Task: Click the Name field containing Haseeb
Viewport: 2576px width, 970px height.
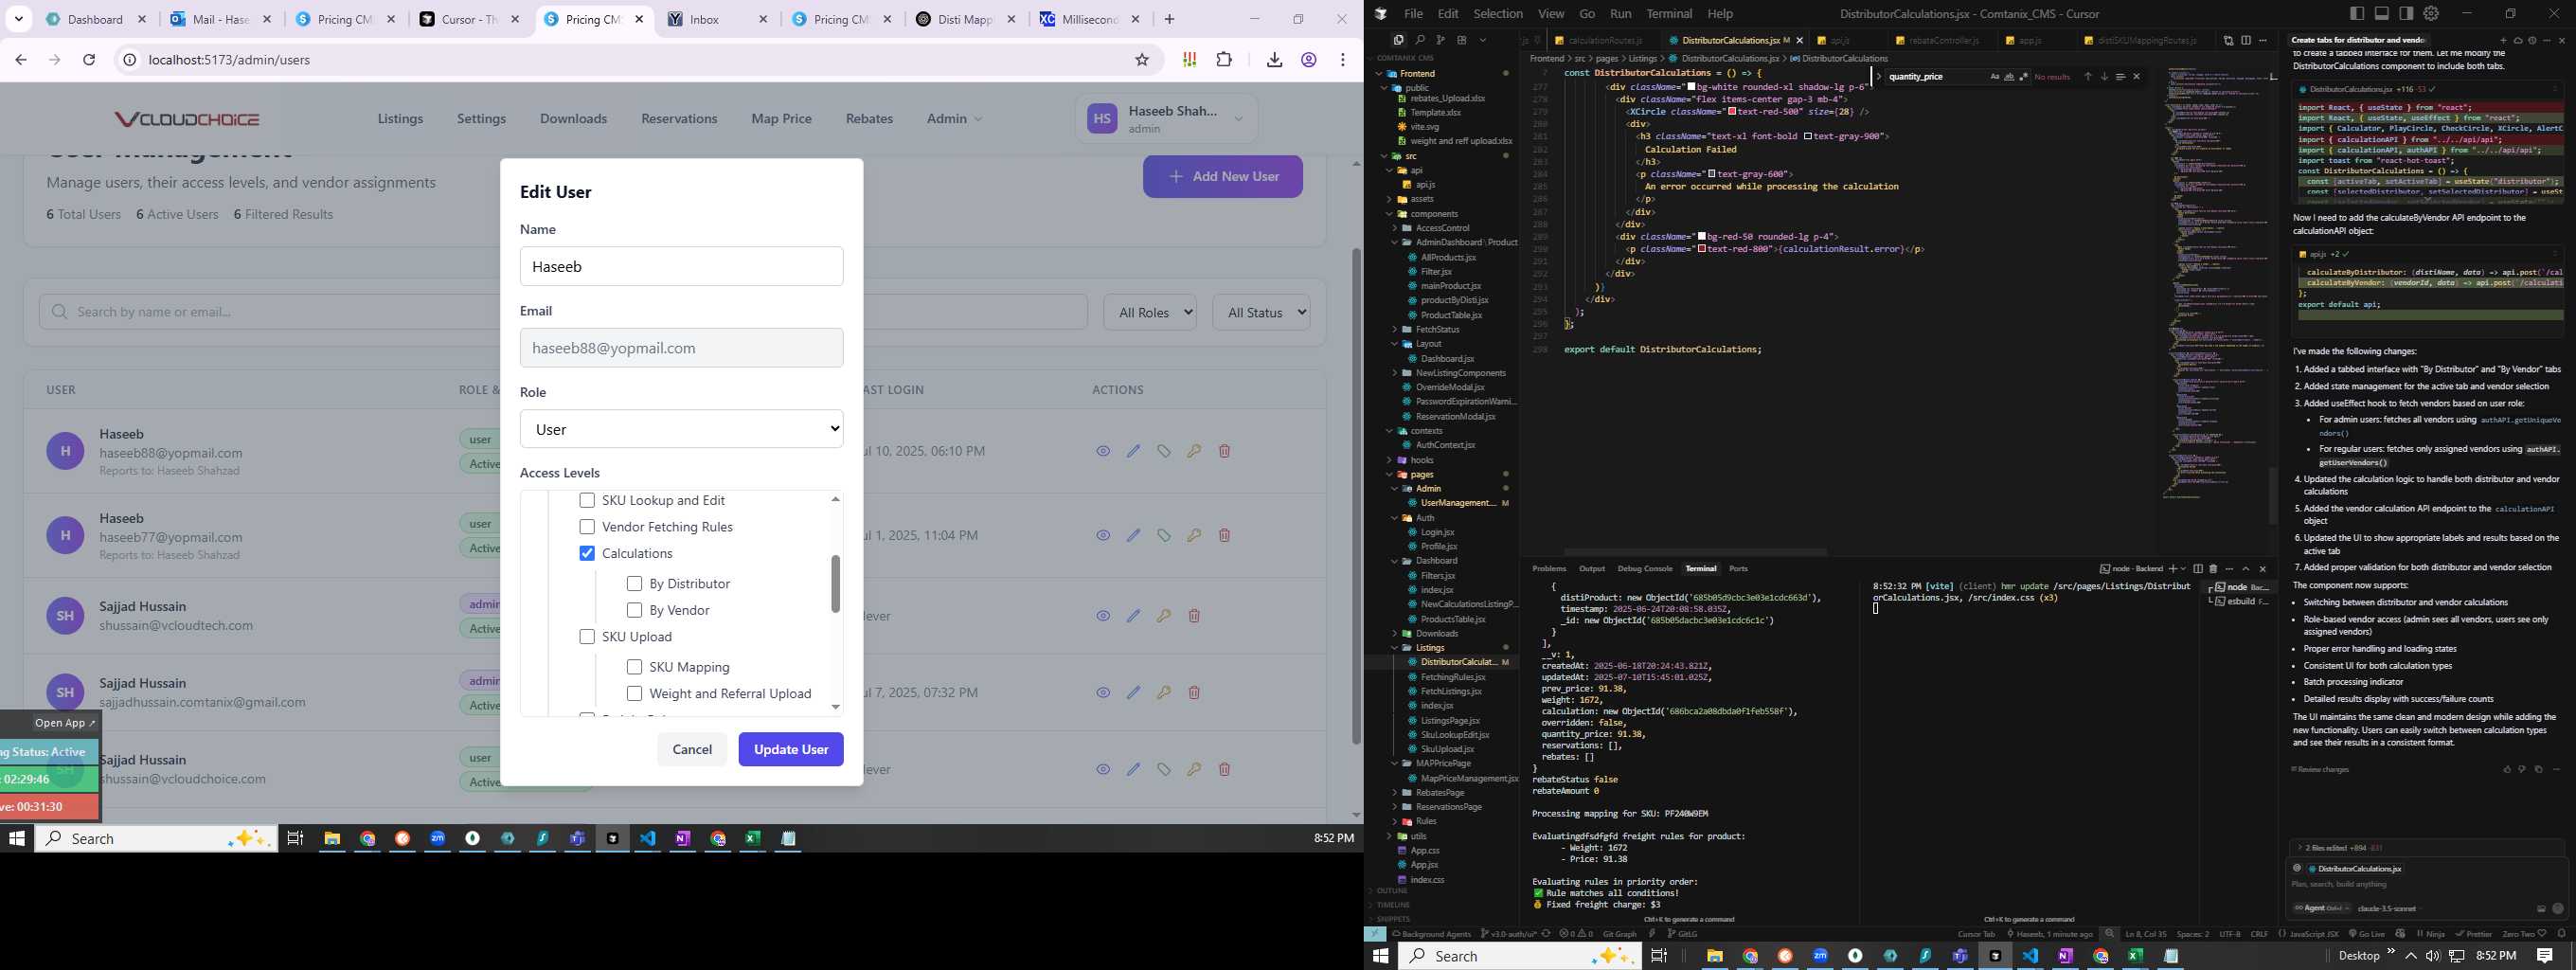Action: tap(682, 266)
